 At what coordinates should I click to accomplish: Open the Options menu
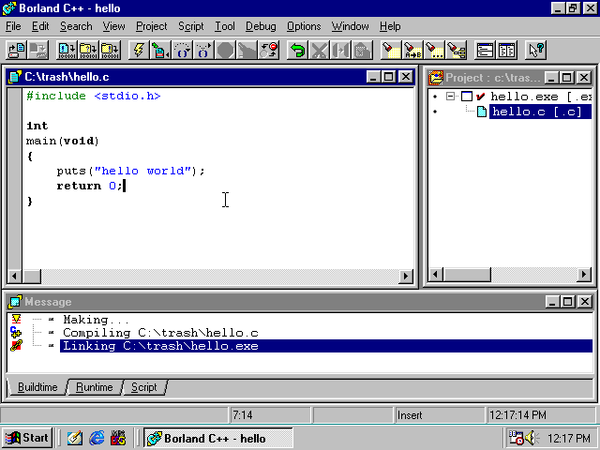(x=304, y=26)
